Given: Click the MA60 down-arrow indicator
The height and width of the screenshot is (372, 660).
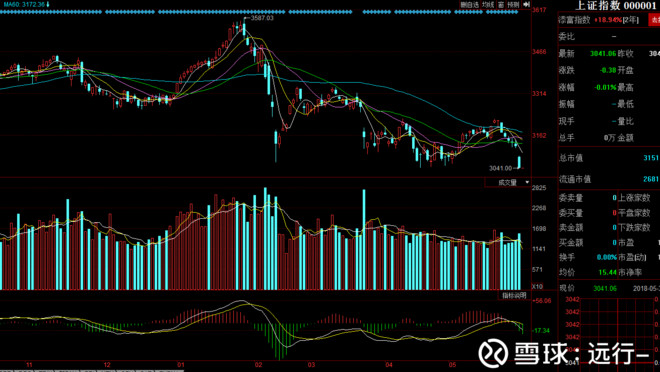Looking at the screenshot, I should click(x=48, y=4).
